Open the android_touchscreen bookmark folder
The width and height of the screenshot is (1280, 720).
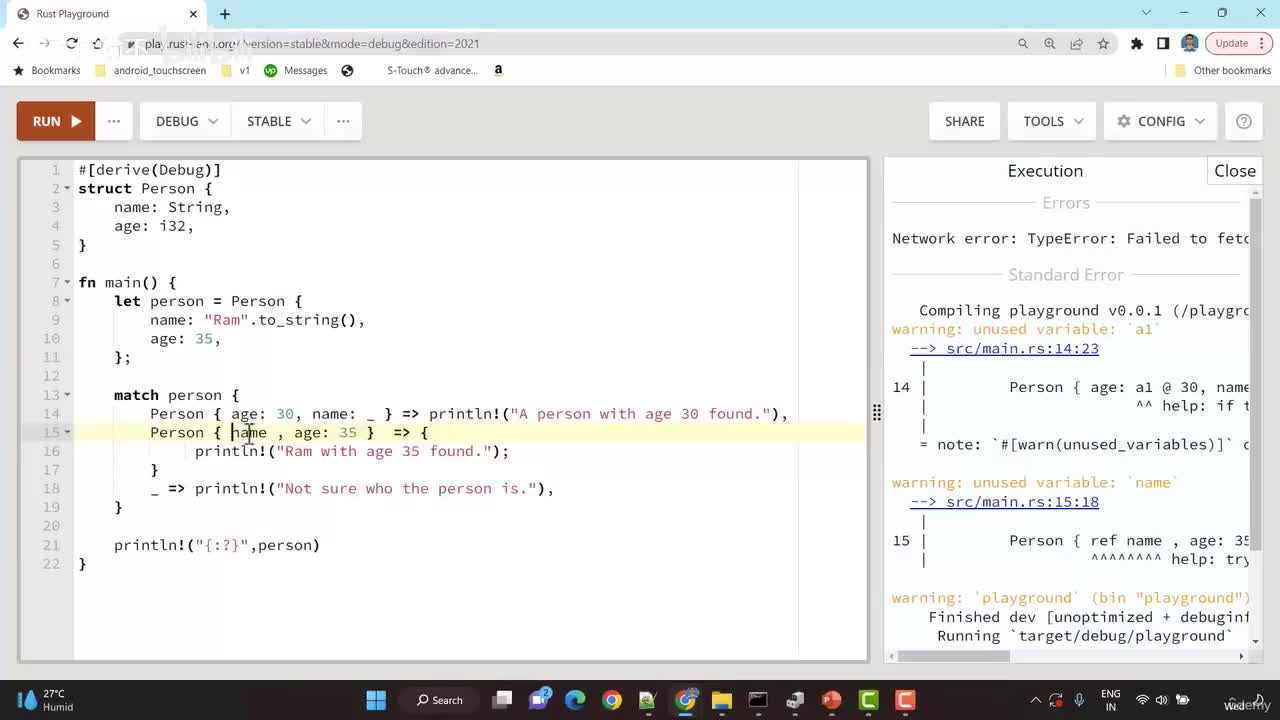[150, 71]
